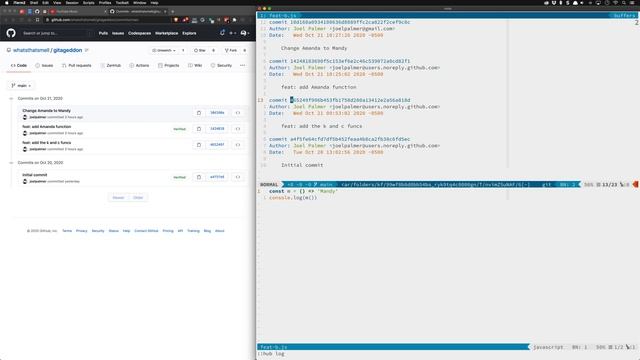Open the Profiles menu in macOS menu bar

pyautogui.click(x=105, y=2)
